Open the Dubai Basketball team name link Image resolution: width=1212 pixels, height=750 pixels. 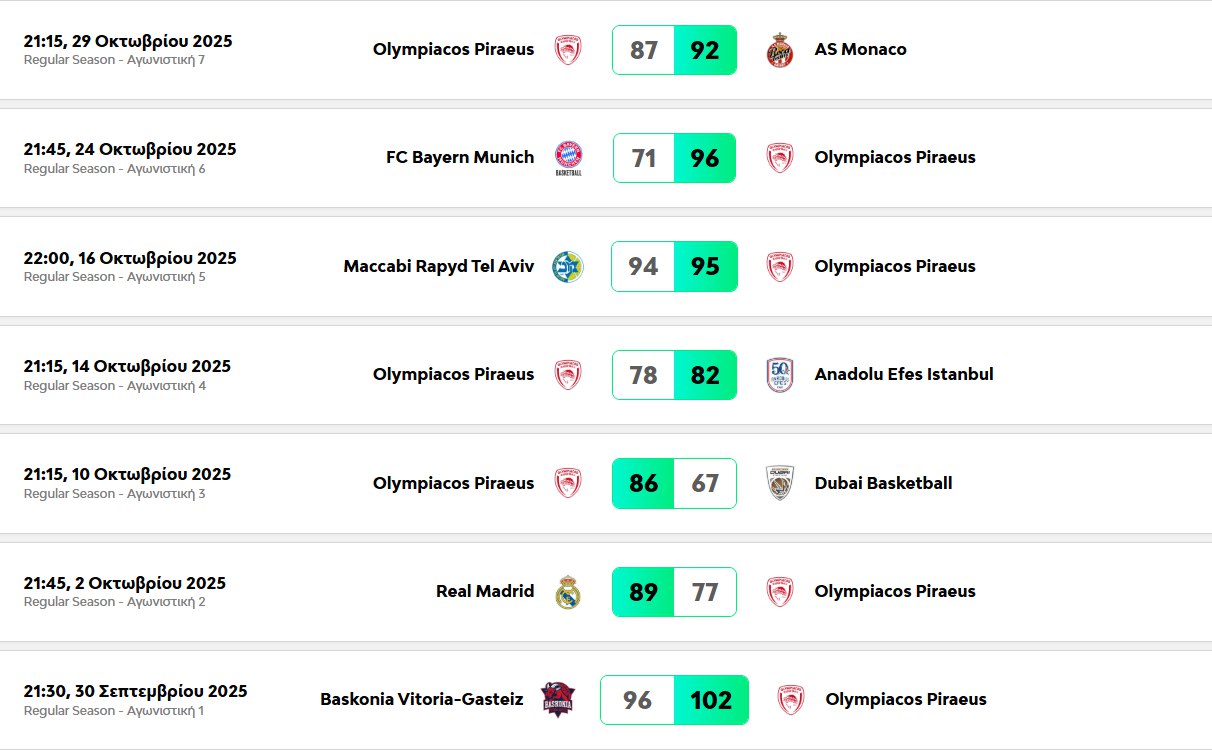(x=883, y=484)
